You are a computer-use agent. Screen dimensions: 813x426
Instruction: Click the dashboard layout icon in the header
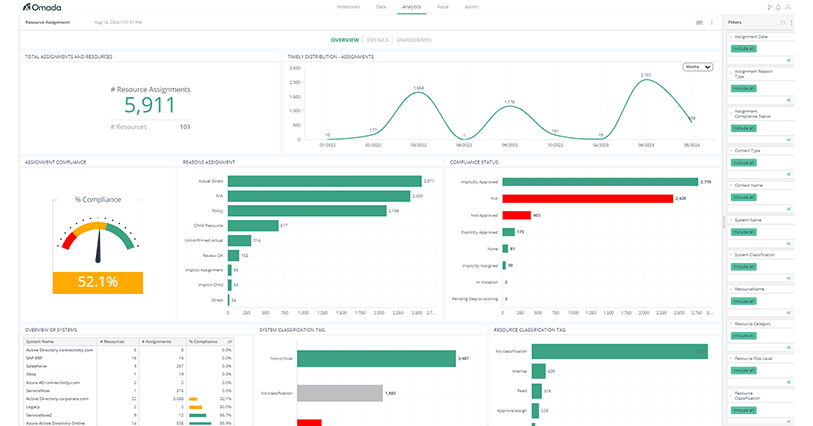(699, 22)
